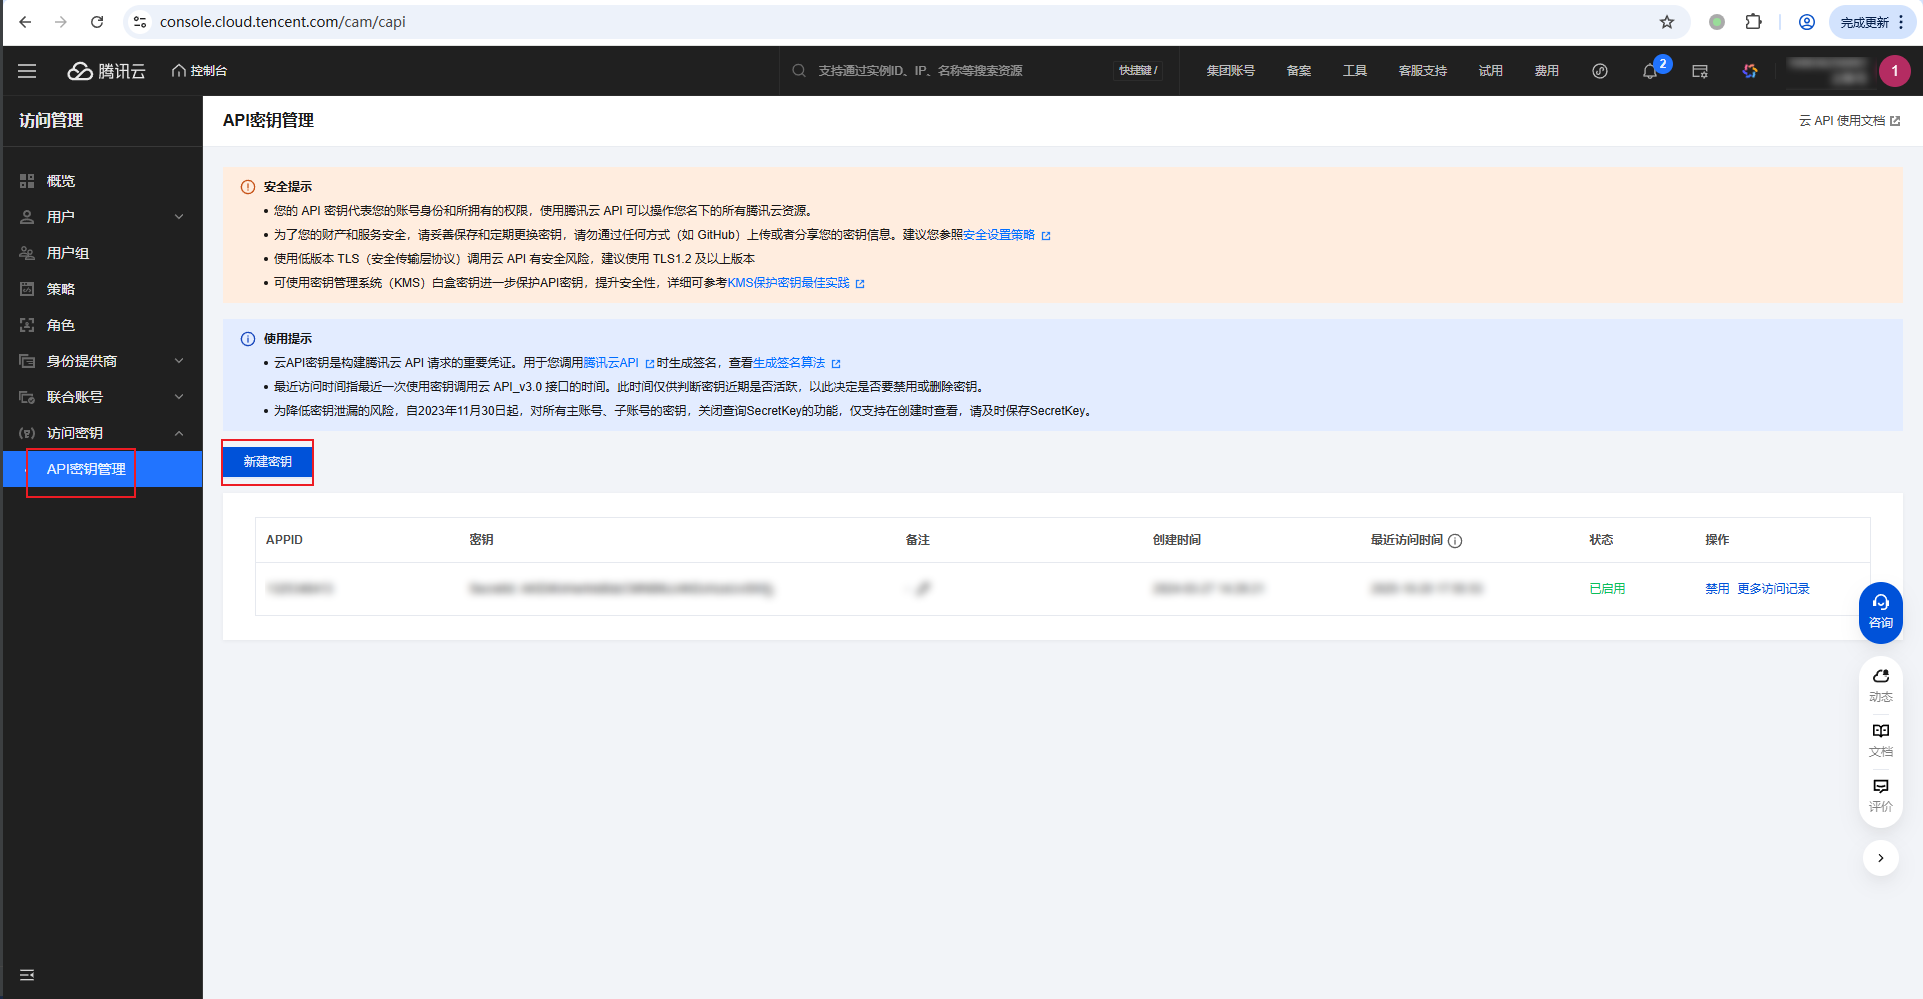Click the 使用提示 heading
This screenshot has width=1923, height=999.
pos(288,339)
